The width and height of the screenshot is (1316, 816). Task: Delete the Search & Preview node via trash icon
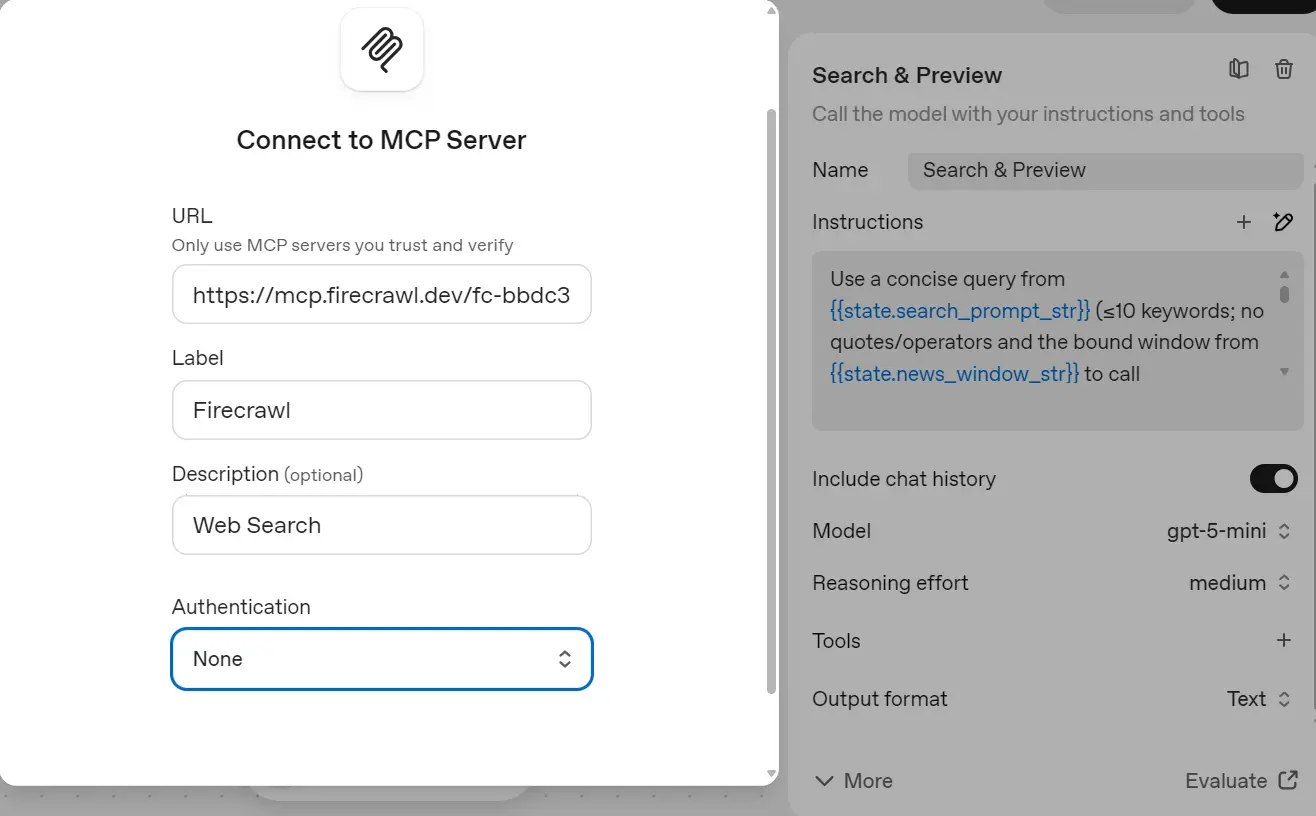point(1285,69)
